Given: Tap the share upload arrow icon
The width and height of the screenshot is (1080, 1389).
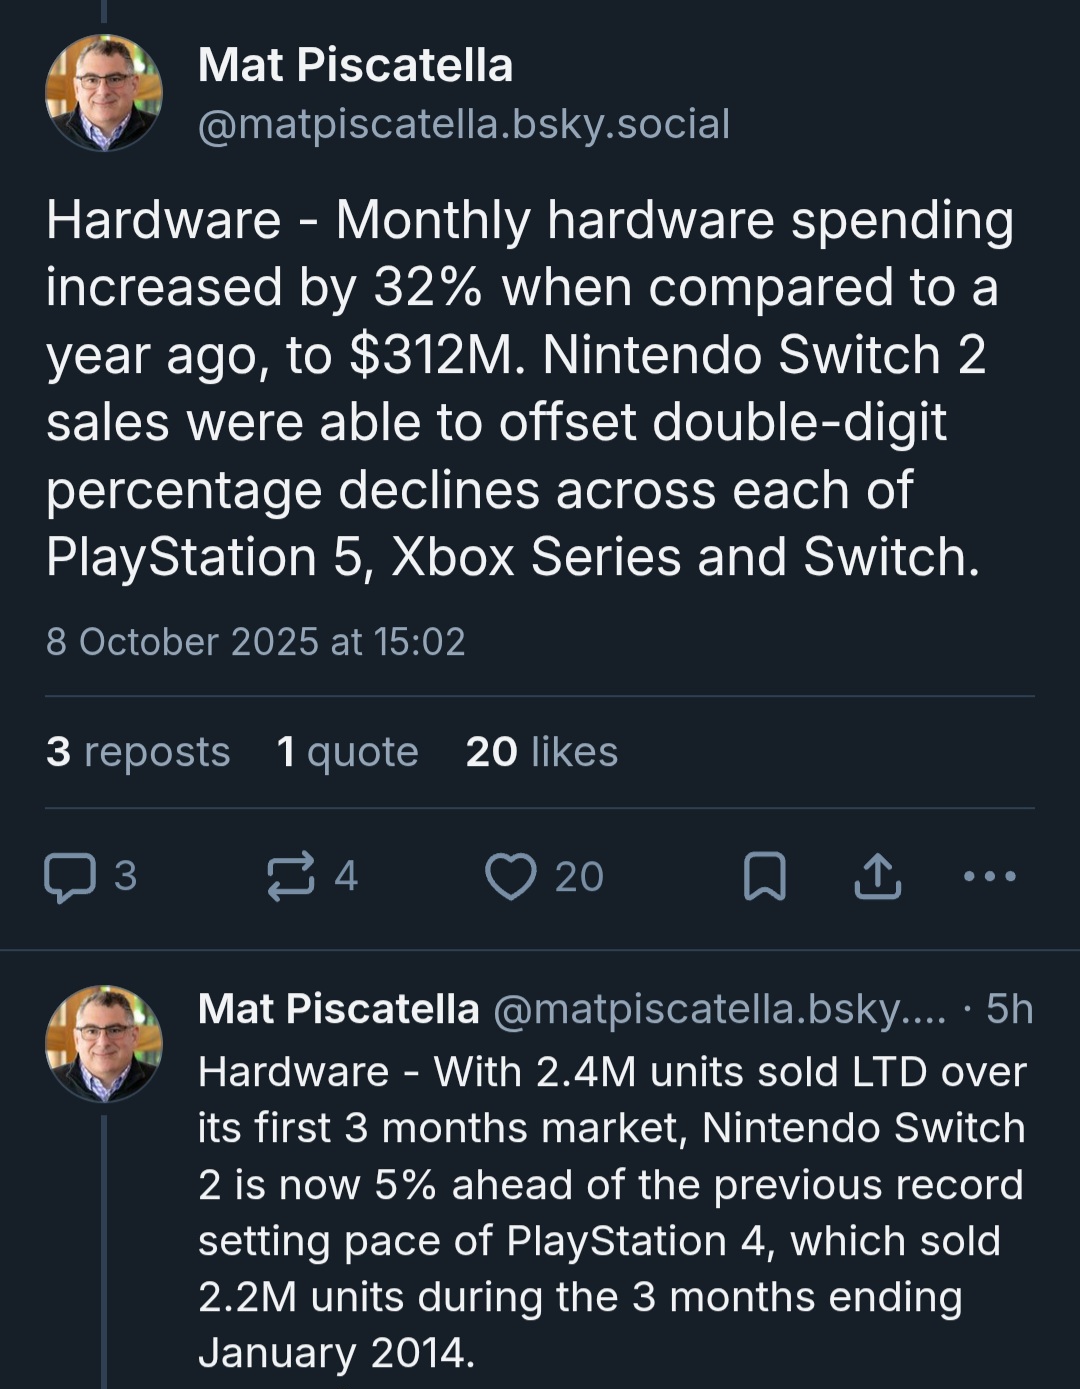Looking at the screenshot, I should 877,877.
